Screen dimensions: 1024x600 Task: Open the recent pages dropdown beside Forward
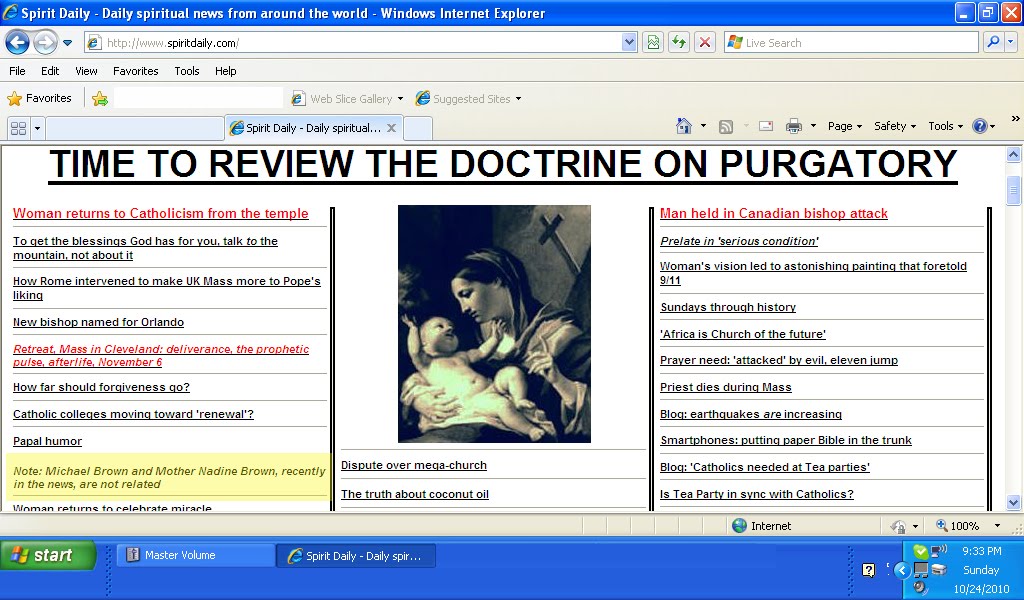tap(67, 43)
